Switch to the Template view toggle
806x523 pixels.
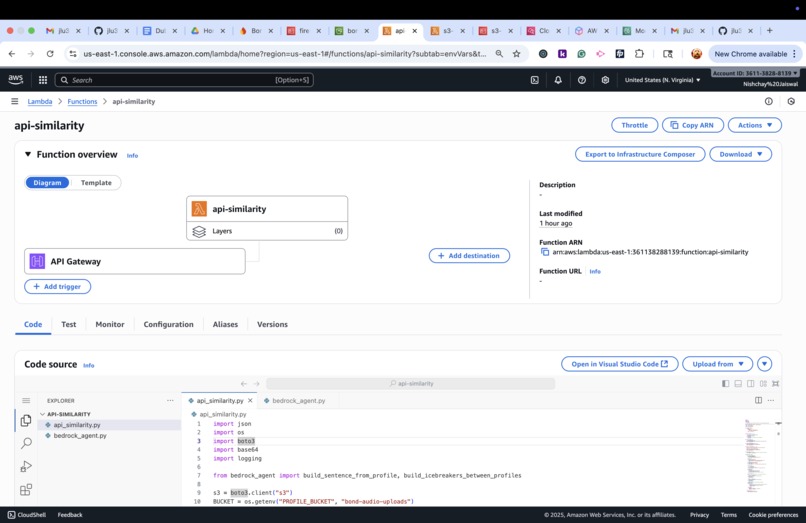tap(96, 183)
